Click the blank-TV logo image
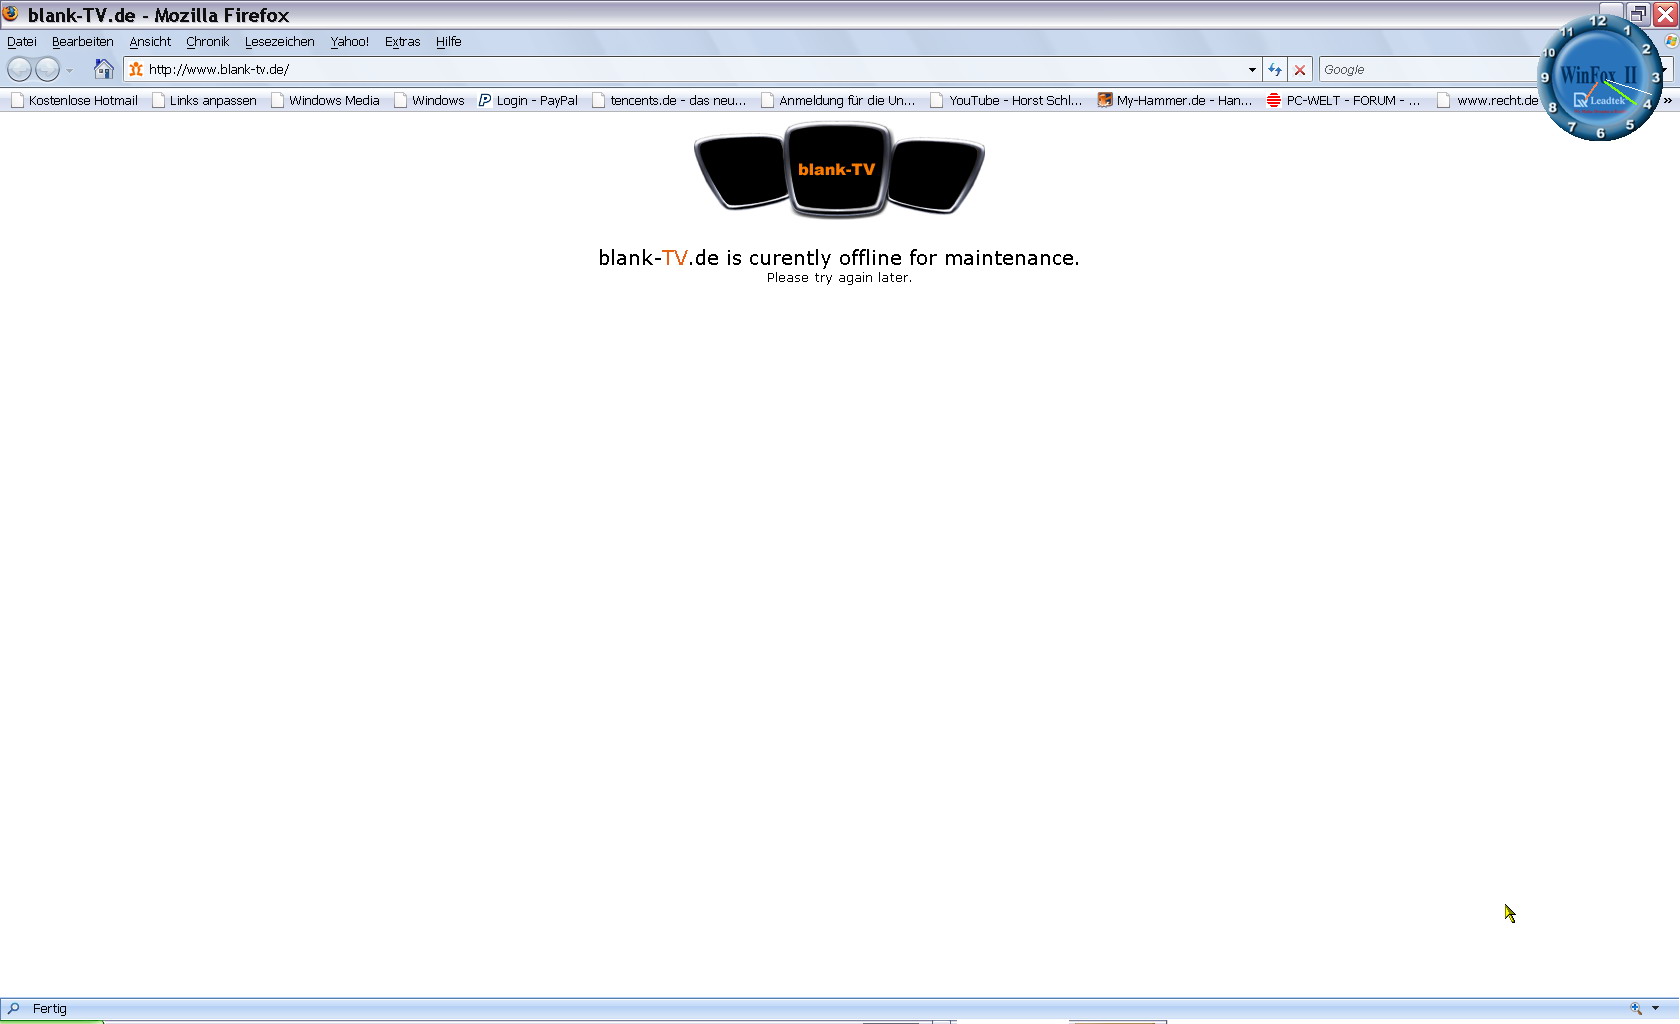1680x1024 pixels. click(839, 170)
